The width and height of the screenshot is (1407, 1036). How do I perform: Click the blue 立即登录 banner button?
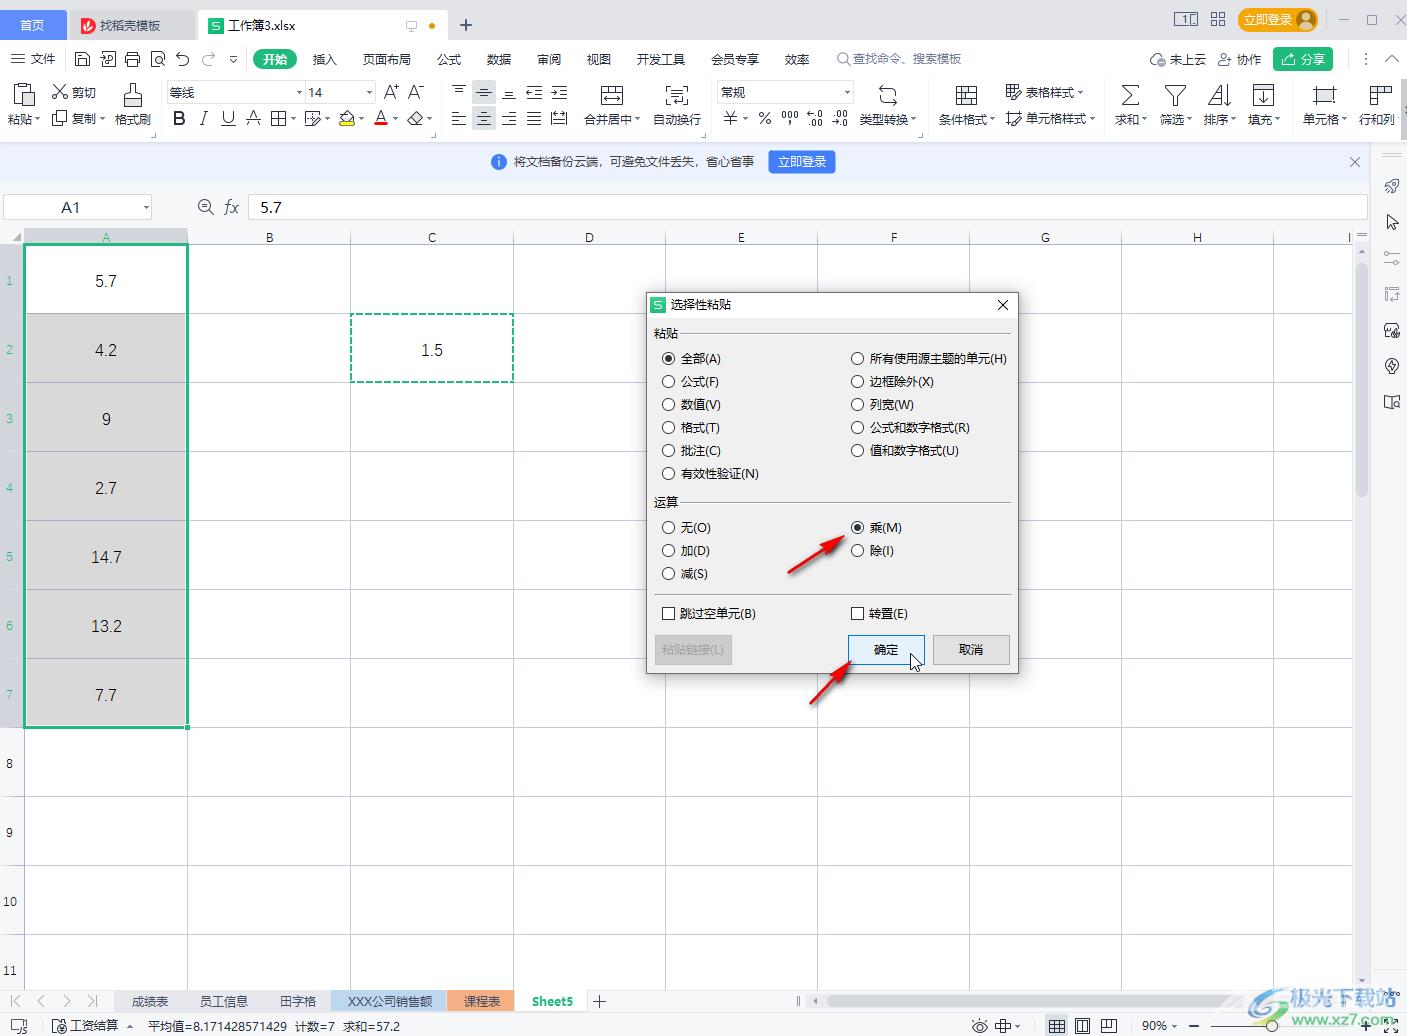[802, 162]
